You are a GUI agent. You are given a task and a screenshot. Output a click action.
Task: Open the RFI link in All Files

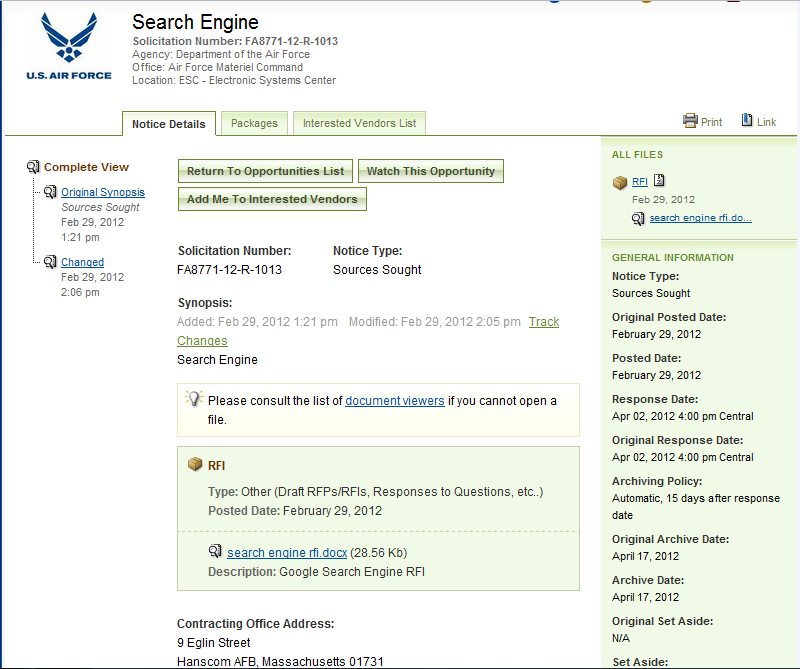pyautogui.click(x=640, y=181)
